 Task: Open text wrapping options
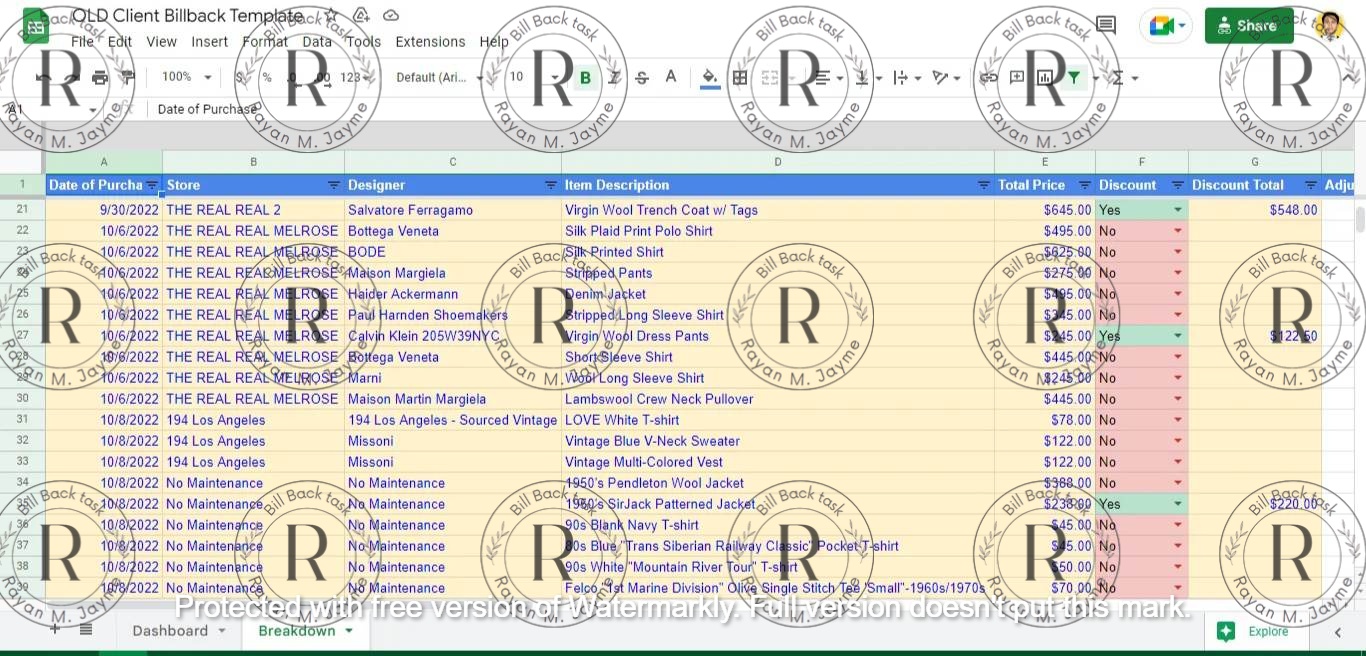[x=905, y=77]
